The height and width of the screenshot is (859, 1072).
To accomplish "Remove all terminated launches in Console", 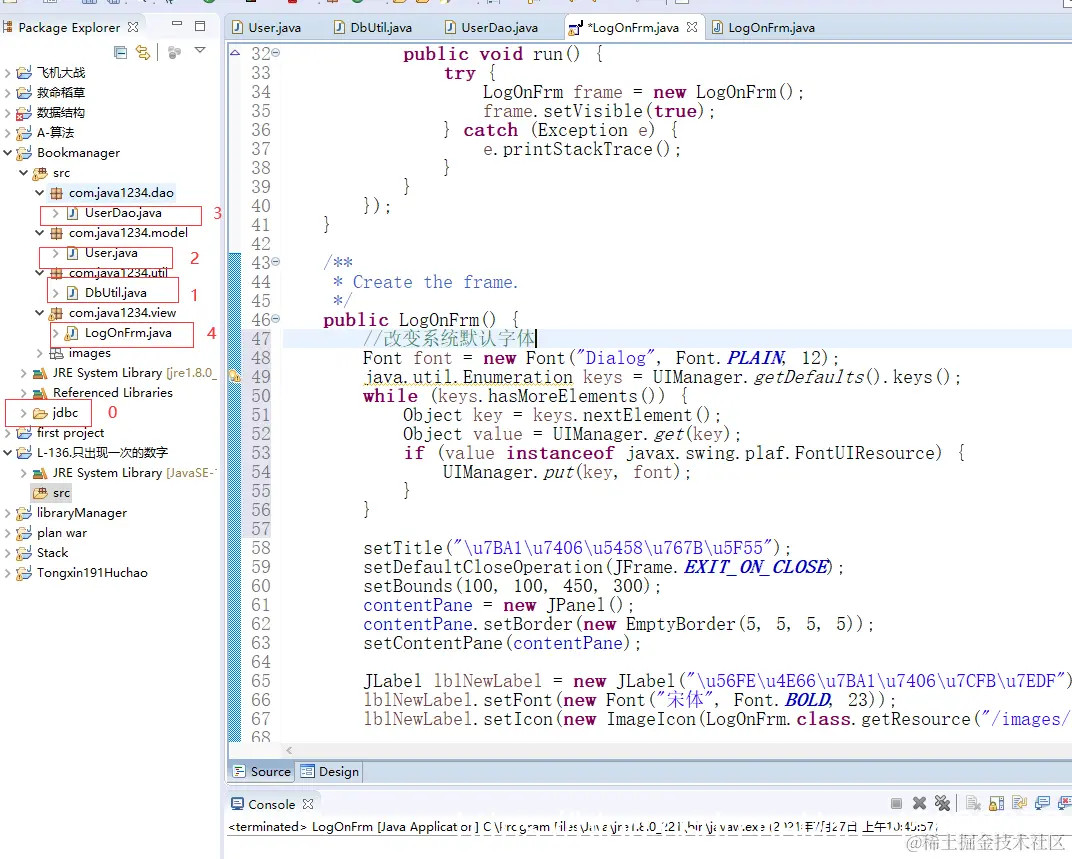I will pyautogui.click(x=942, y=803).
